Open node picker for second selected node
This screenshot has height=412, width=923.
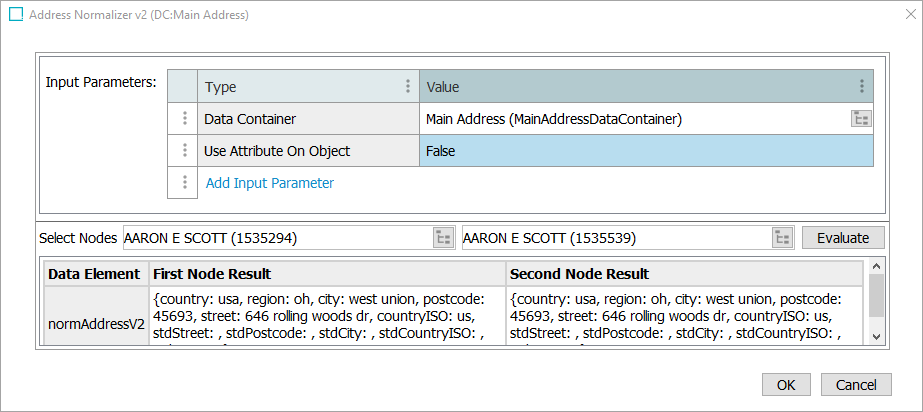[x=783, y=238]
